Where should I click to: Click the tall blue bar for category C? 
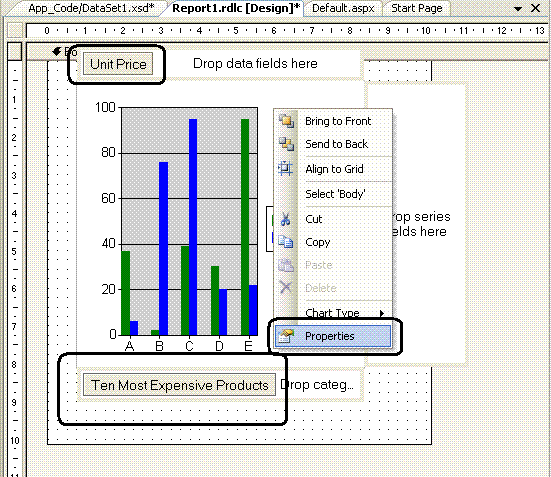pos(193,227)
